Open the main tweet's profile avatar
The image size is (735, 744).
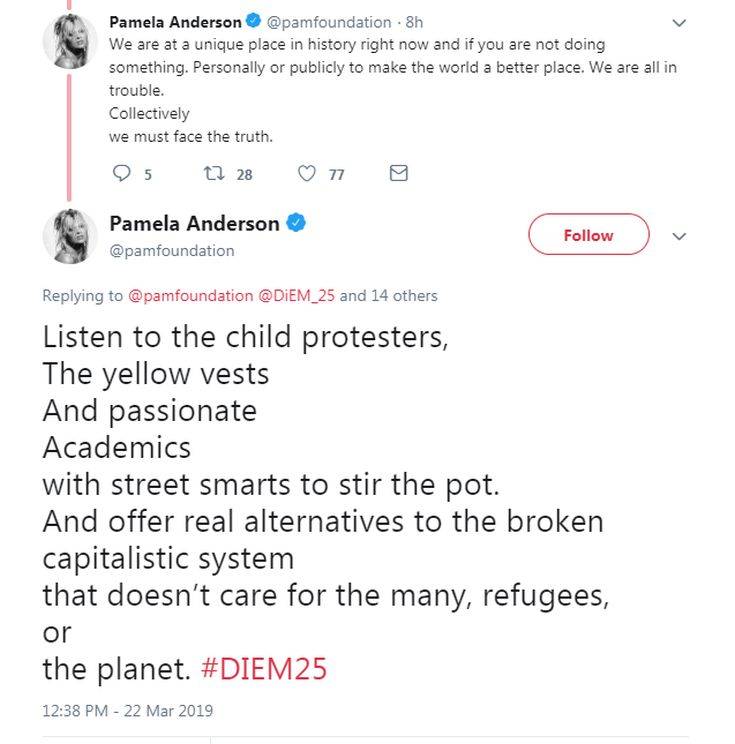[x=68, y=237]
